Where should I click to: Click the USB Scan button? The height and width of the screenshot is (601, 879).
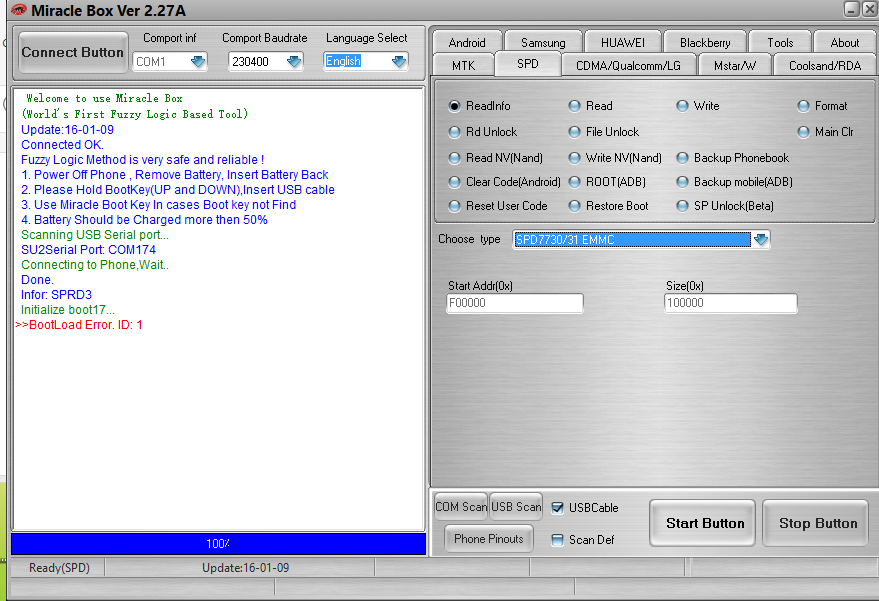(516, 507)
